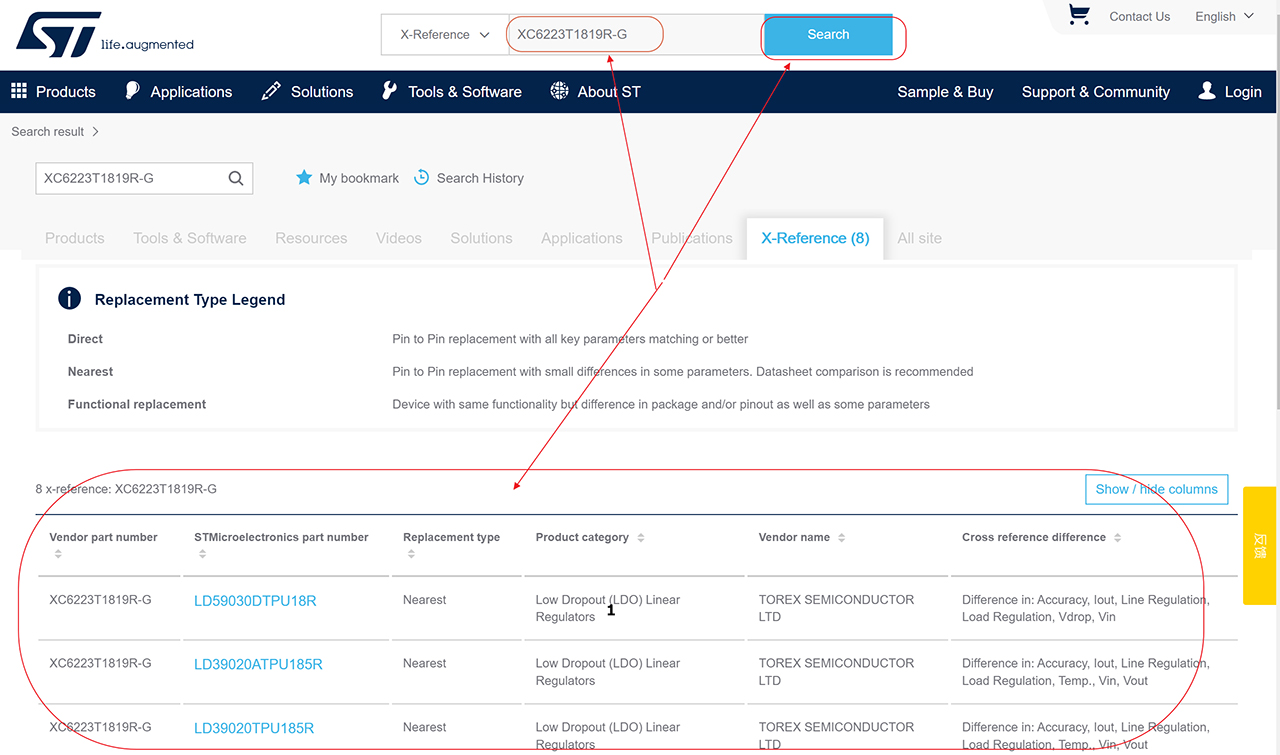Sort by Vendor name column
This screenshot has height=755, width=1280.
[x=842, y=538]
